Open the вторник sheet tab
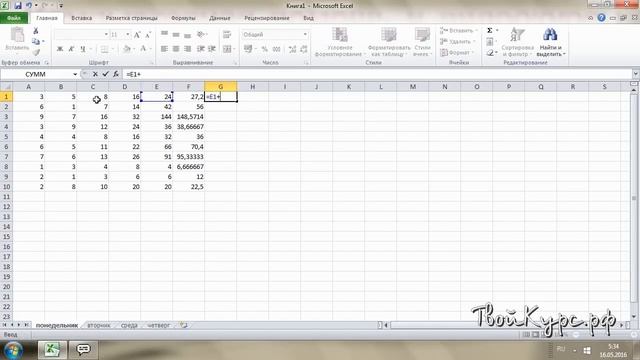Screen dimensions: 640x360 pos(99,325)
